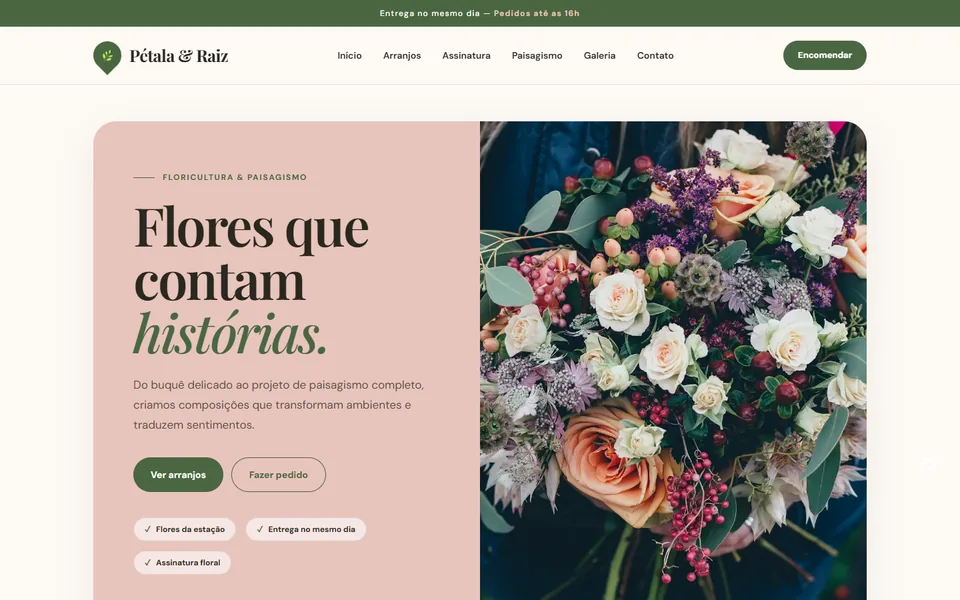This screenshot has height=600, width=960.
Task: Select the Assinatura nav link
Action: point(467,56)
